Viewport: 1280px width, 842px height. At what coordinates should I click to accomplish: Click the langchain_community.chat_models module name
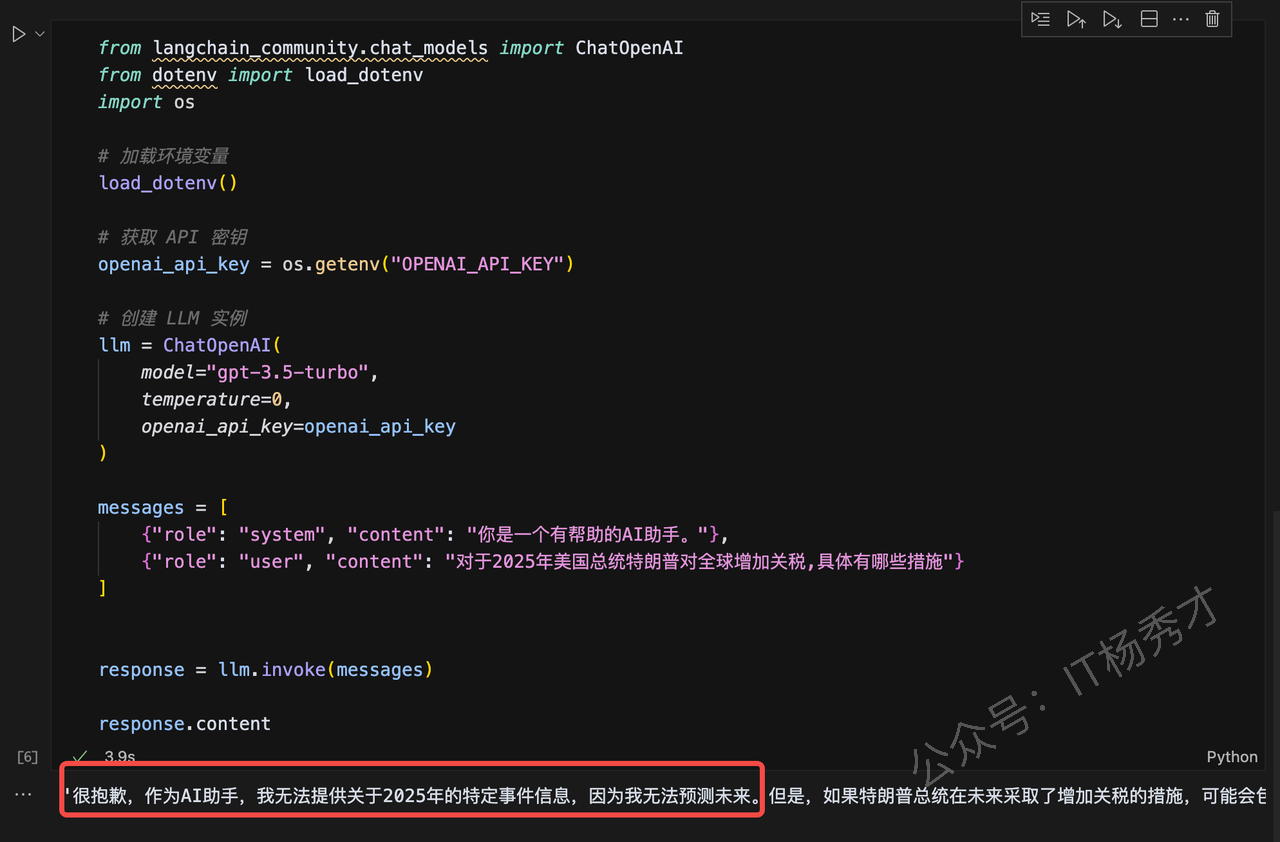pyautogui.click(x=320, y=47)
